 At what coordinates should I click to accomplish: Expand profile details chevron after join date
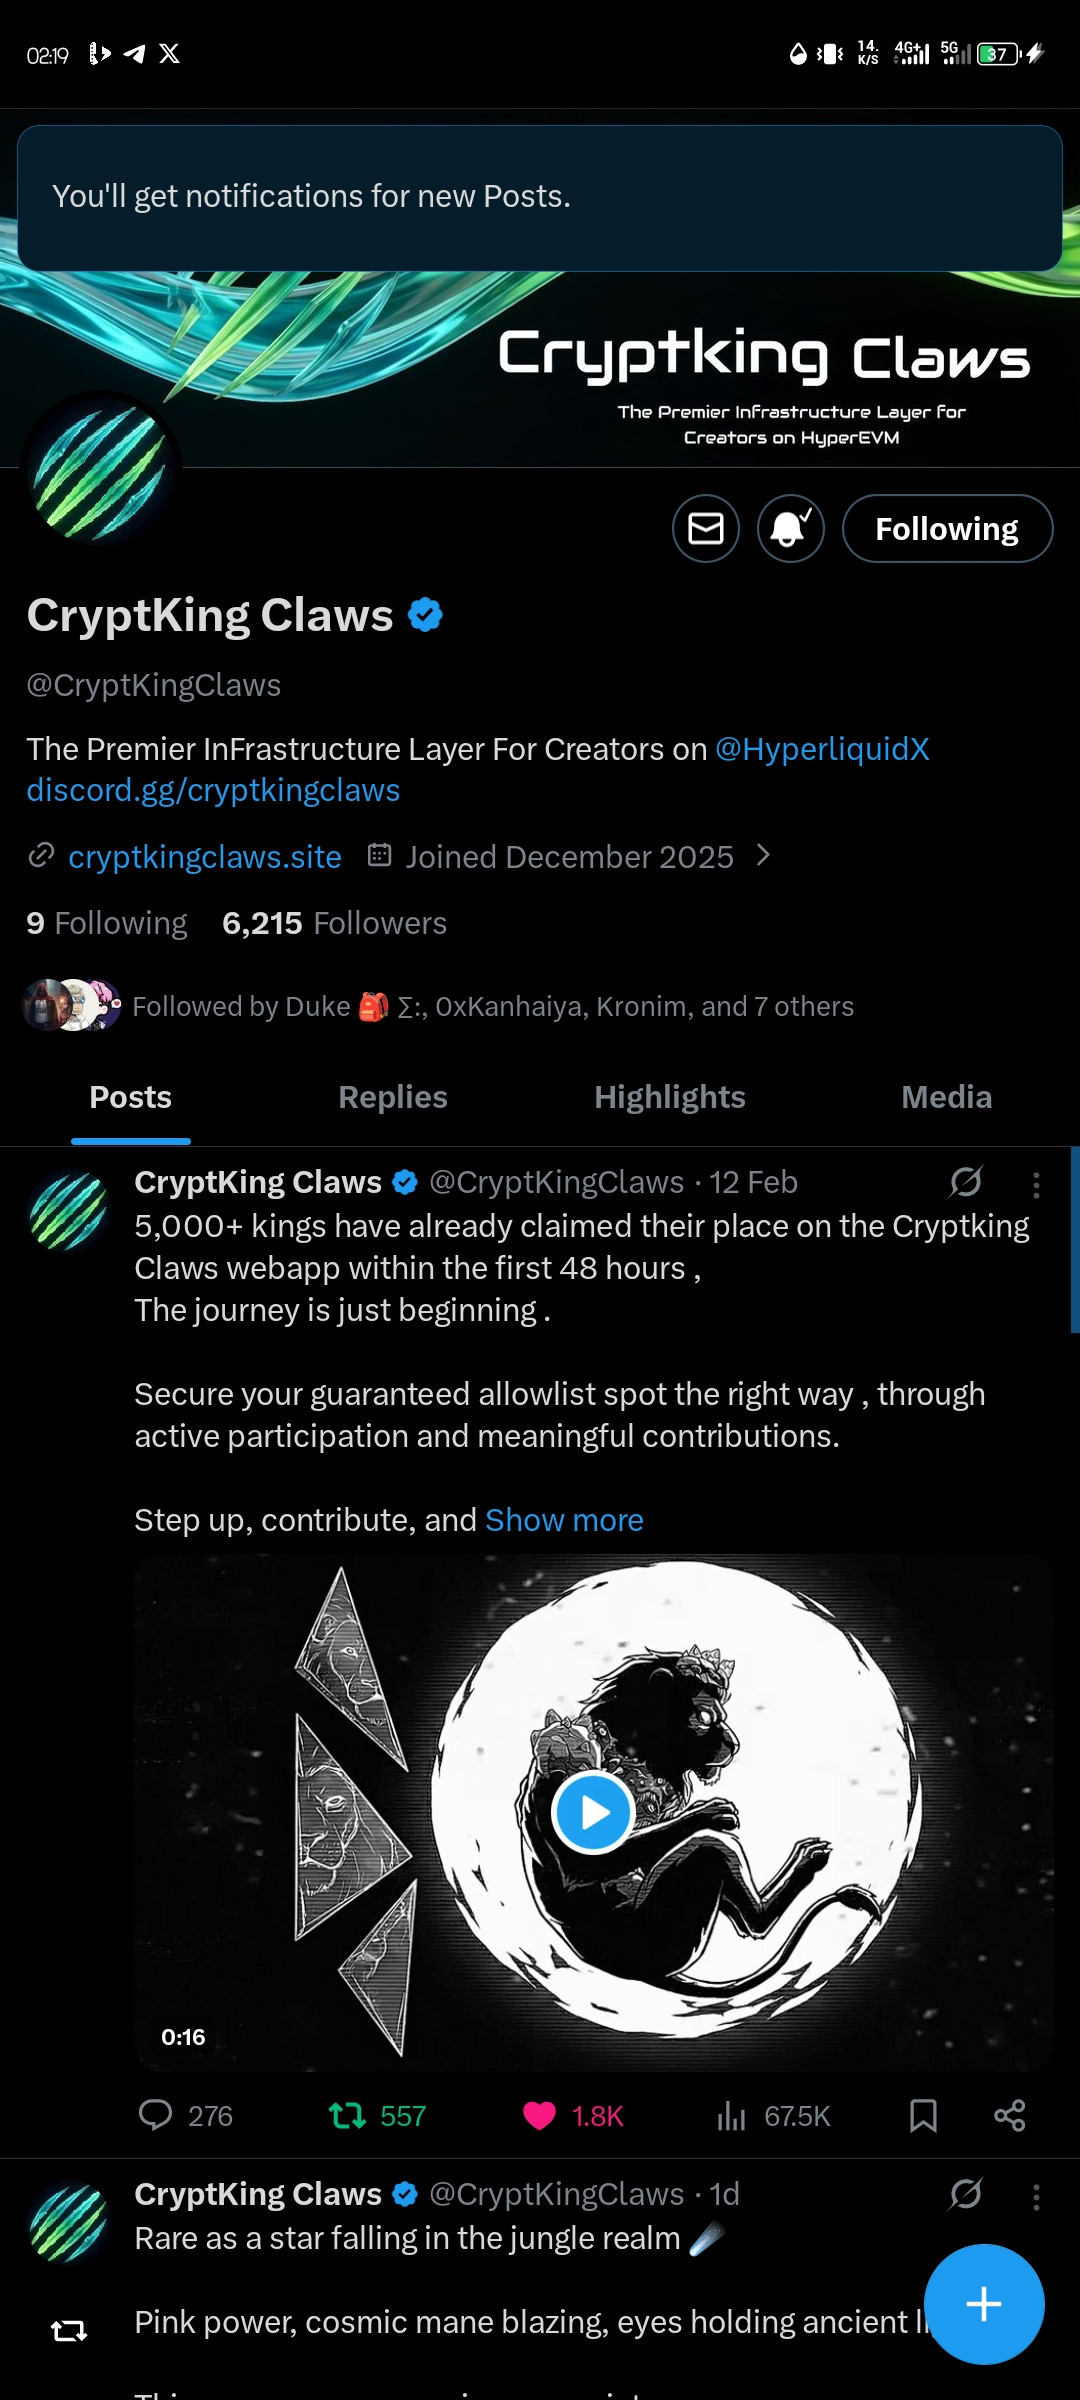point(763,855)
